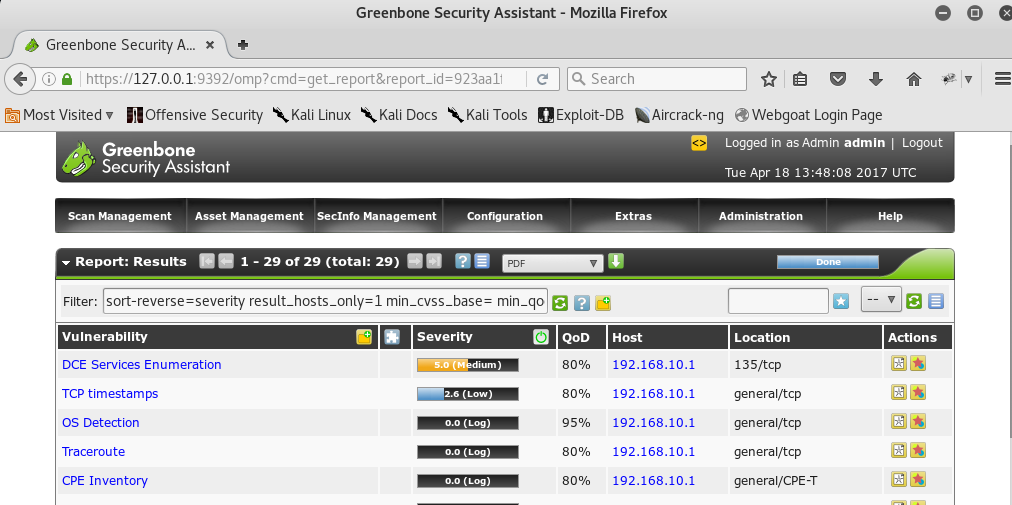Create filter from term star icon
This screenshot has height=505, width=1012.
[840, 301]
